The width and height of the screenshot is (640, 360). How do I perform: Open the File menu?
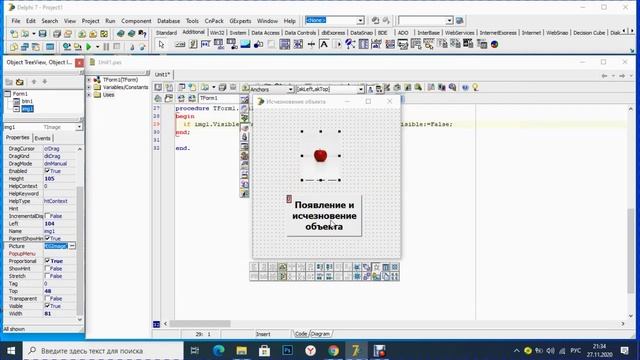pos(16,21)
